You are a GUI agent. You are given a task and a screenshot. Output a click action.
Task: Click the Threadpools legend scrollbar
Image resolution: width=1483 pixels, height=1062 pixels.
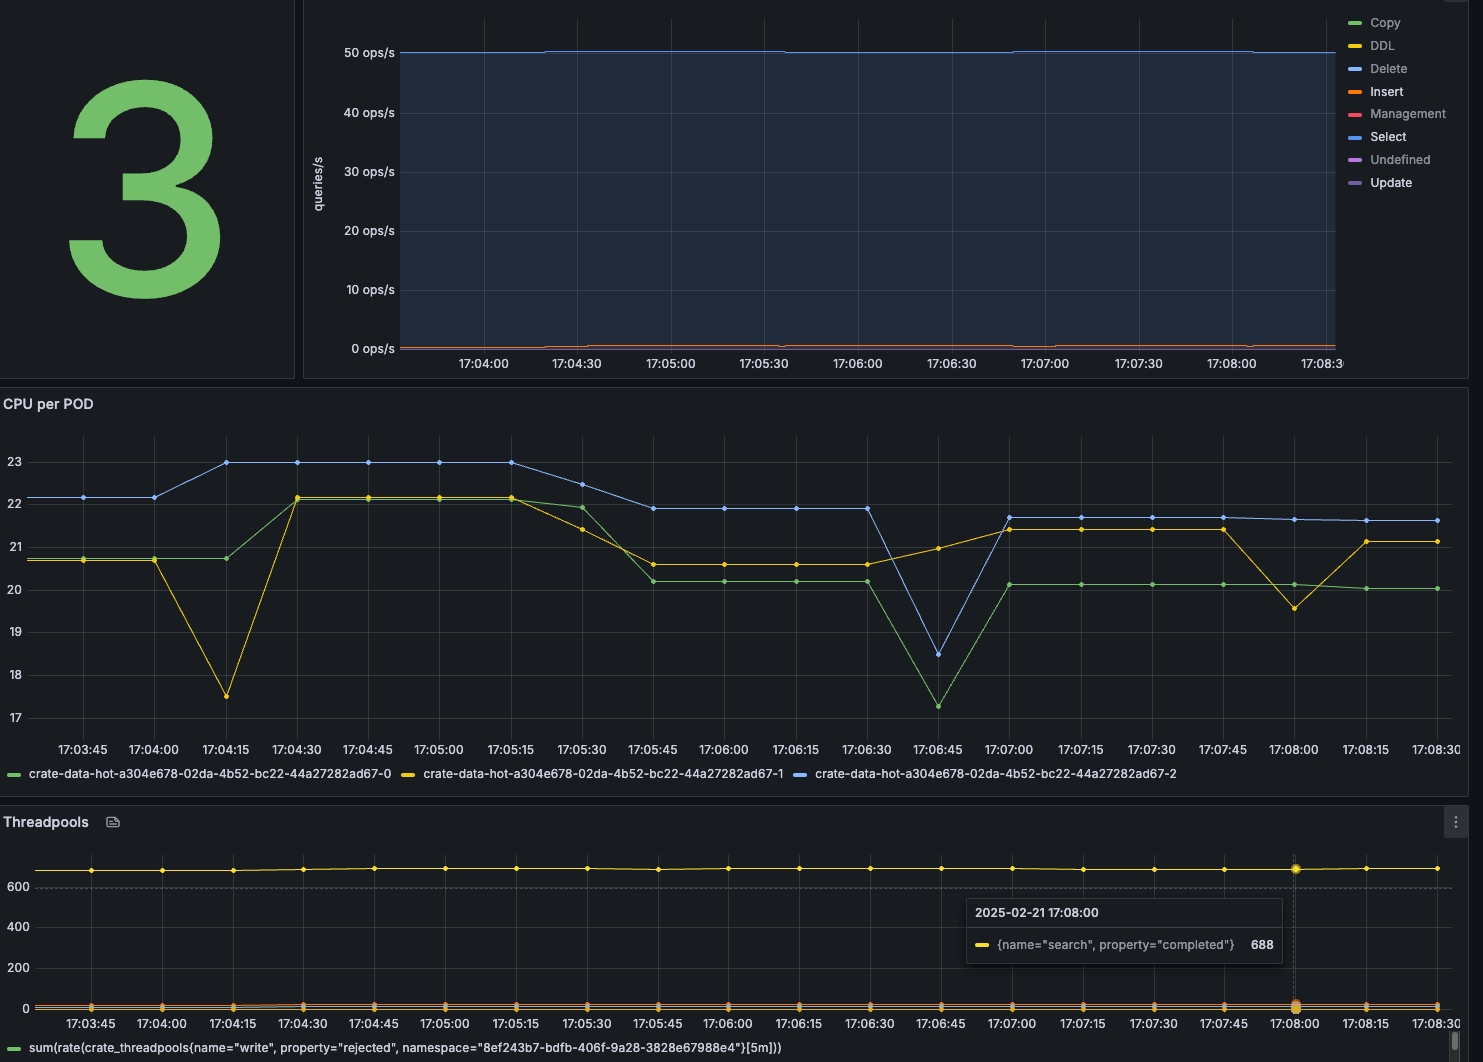pos(1455,1042)
